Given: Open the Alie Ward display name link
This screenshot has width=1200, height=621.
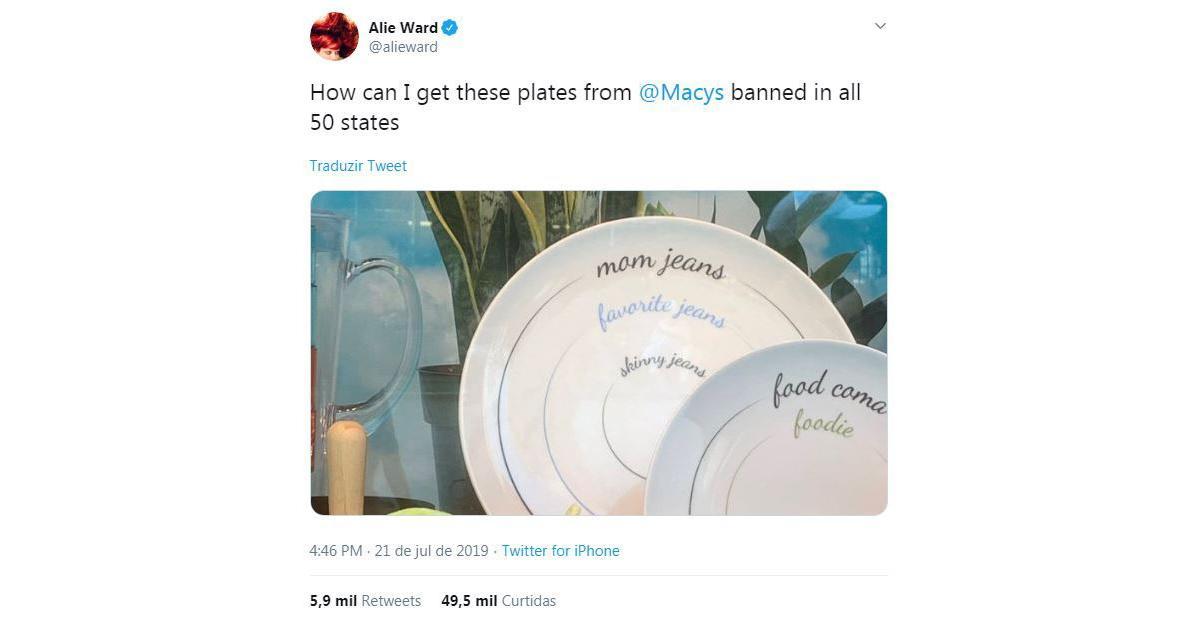Looking at the screenshot, I should click(403, 28).
